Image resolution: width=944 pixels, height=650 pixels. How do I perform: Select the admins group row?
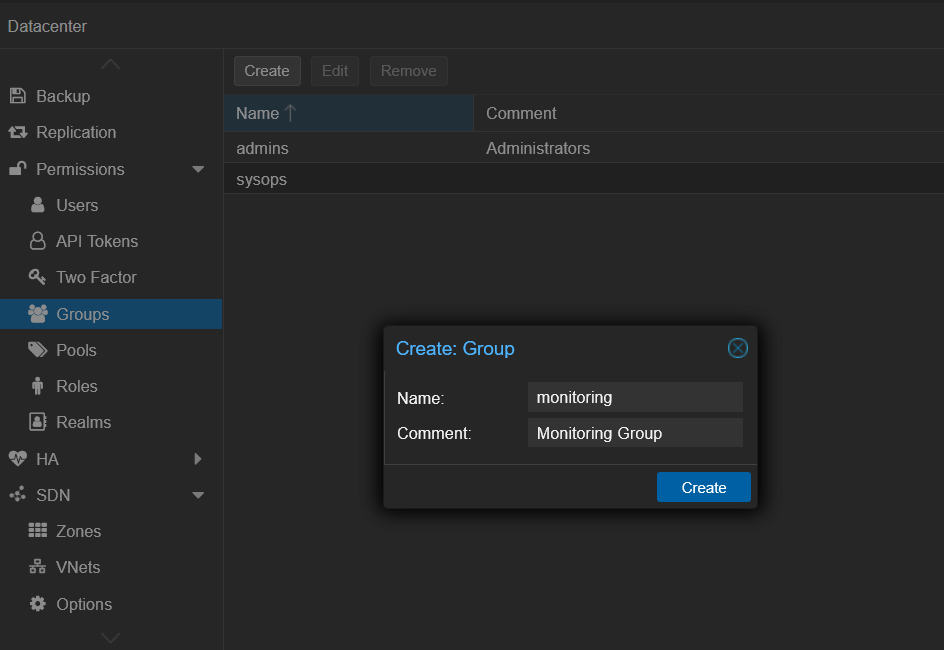(x=584, y=148)
